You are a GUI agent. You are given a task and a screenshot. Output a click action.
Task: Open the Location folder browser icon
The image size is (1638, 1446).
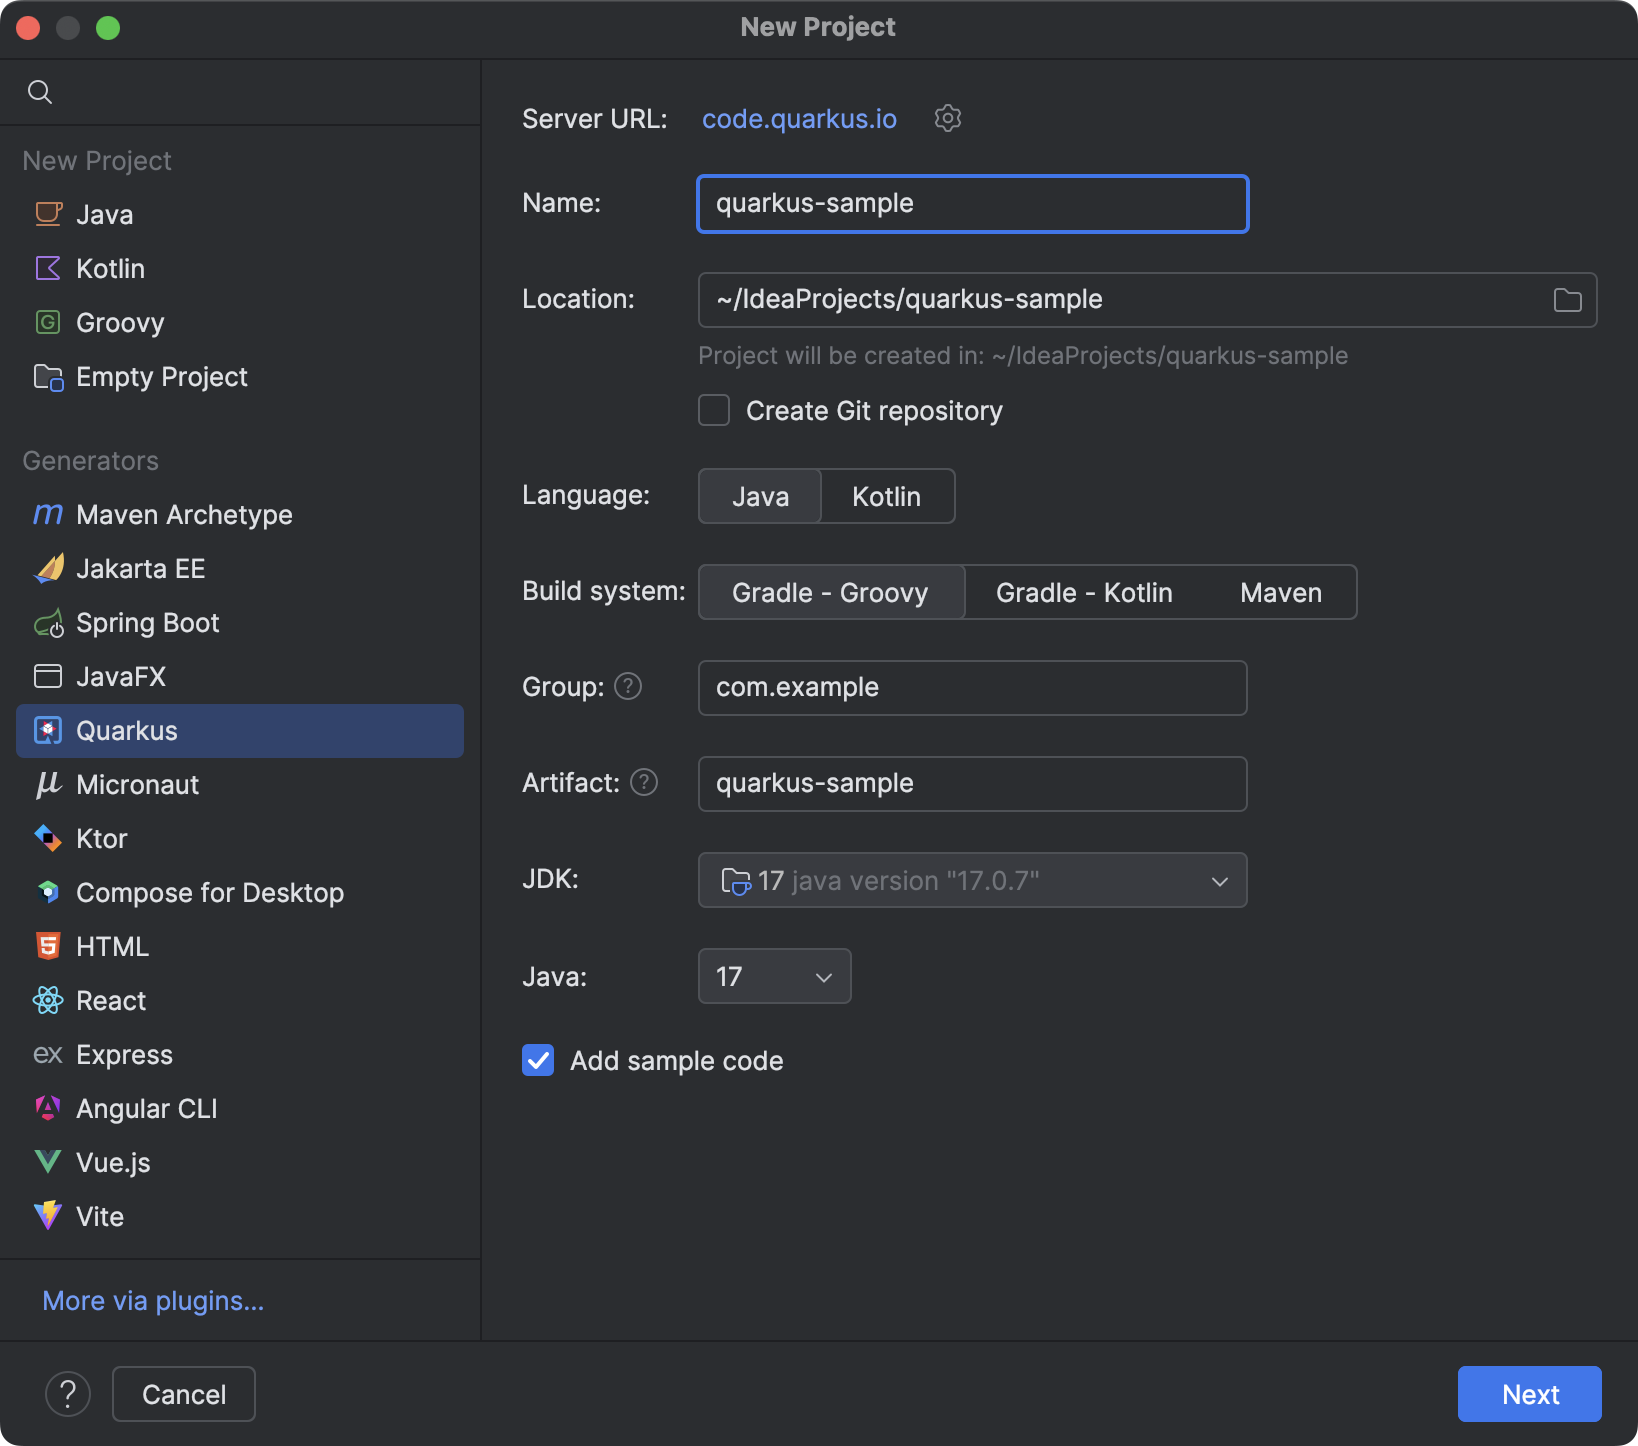click(1567, 299)
